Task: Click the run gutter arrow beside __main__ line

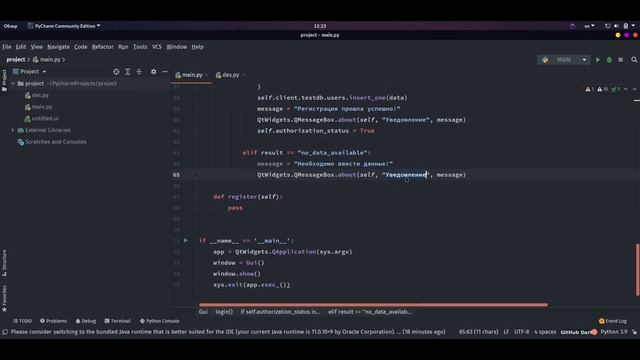Action: 186,240
